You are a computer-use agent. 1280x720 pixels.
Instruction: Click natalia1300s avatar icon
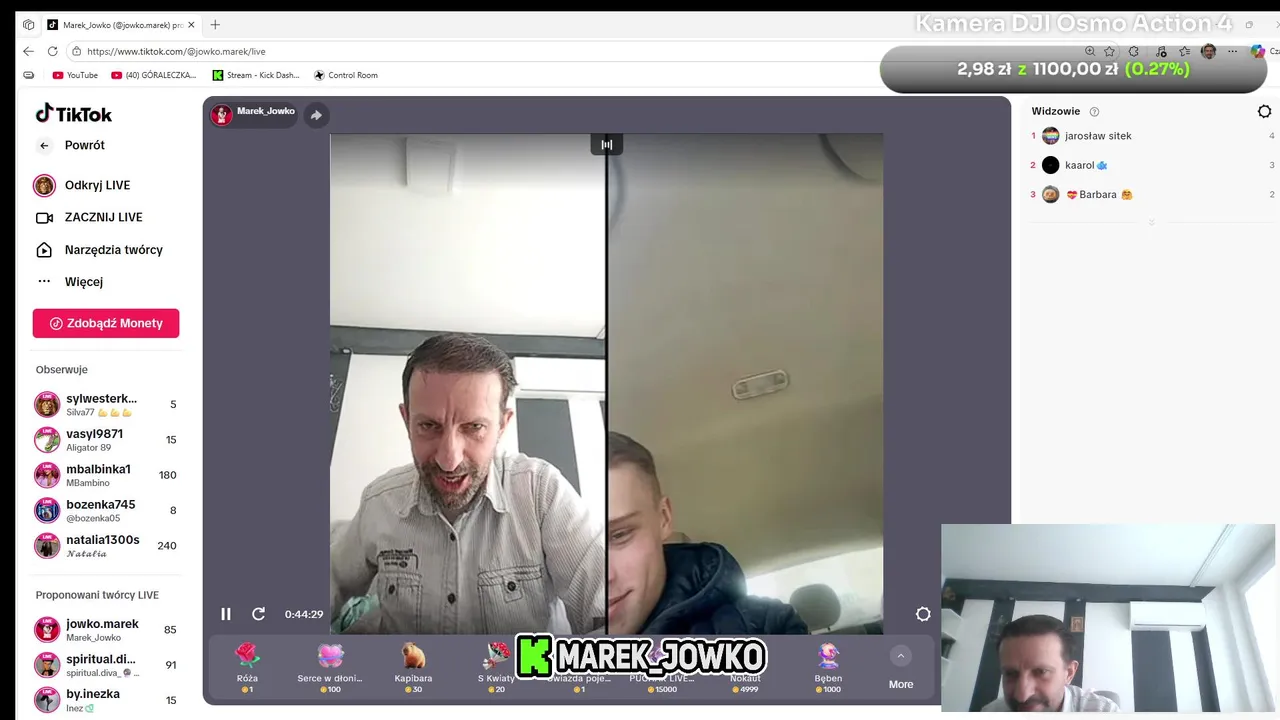pyautogui.click(x=47, y=545)
